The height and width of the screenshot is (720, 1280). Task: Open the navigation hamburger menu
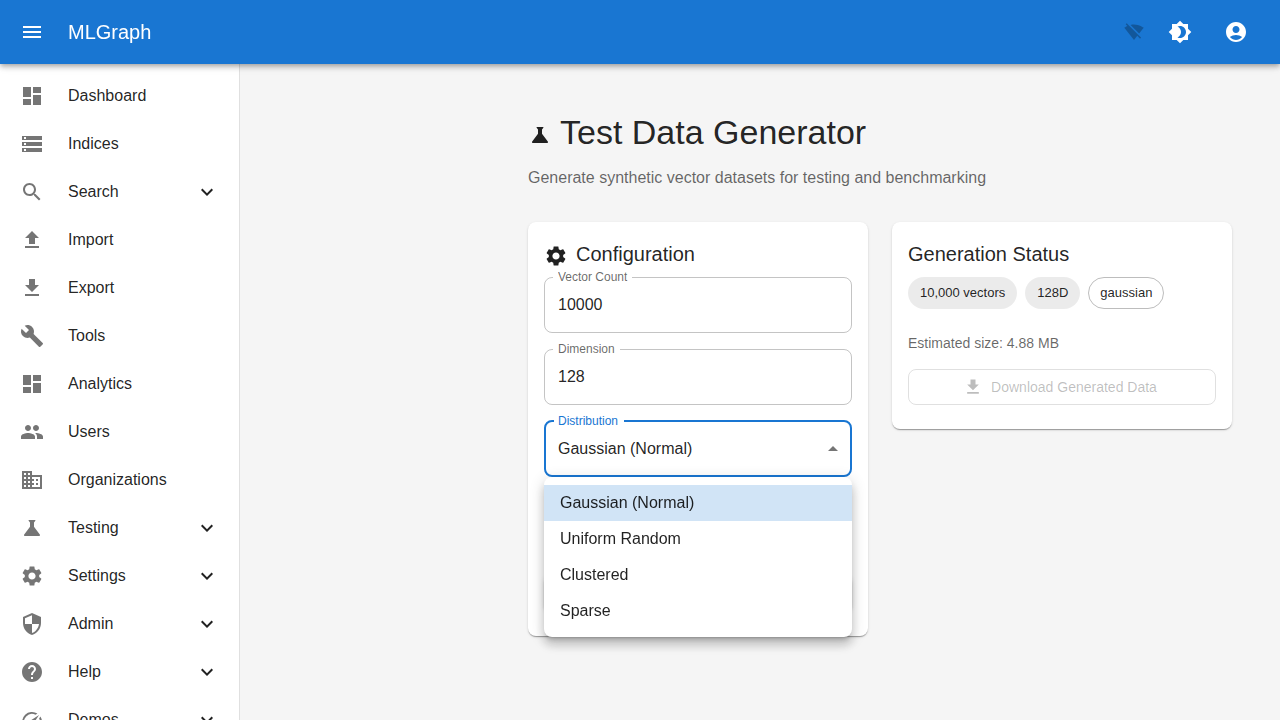32,32
